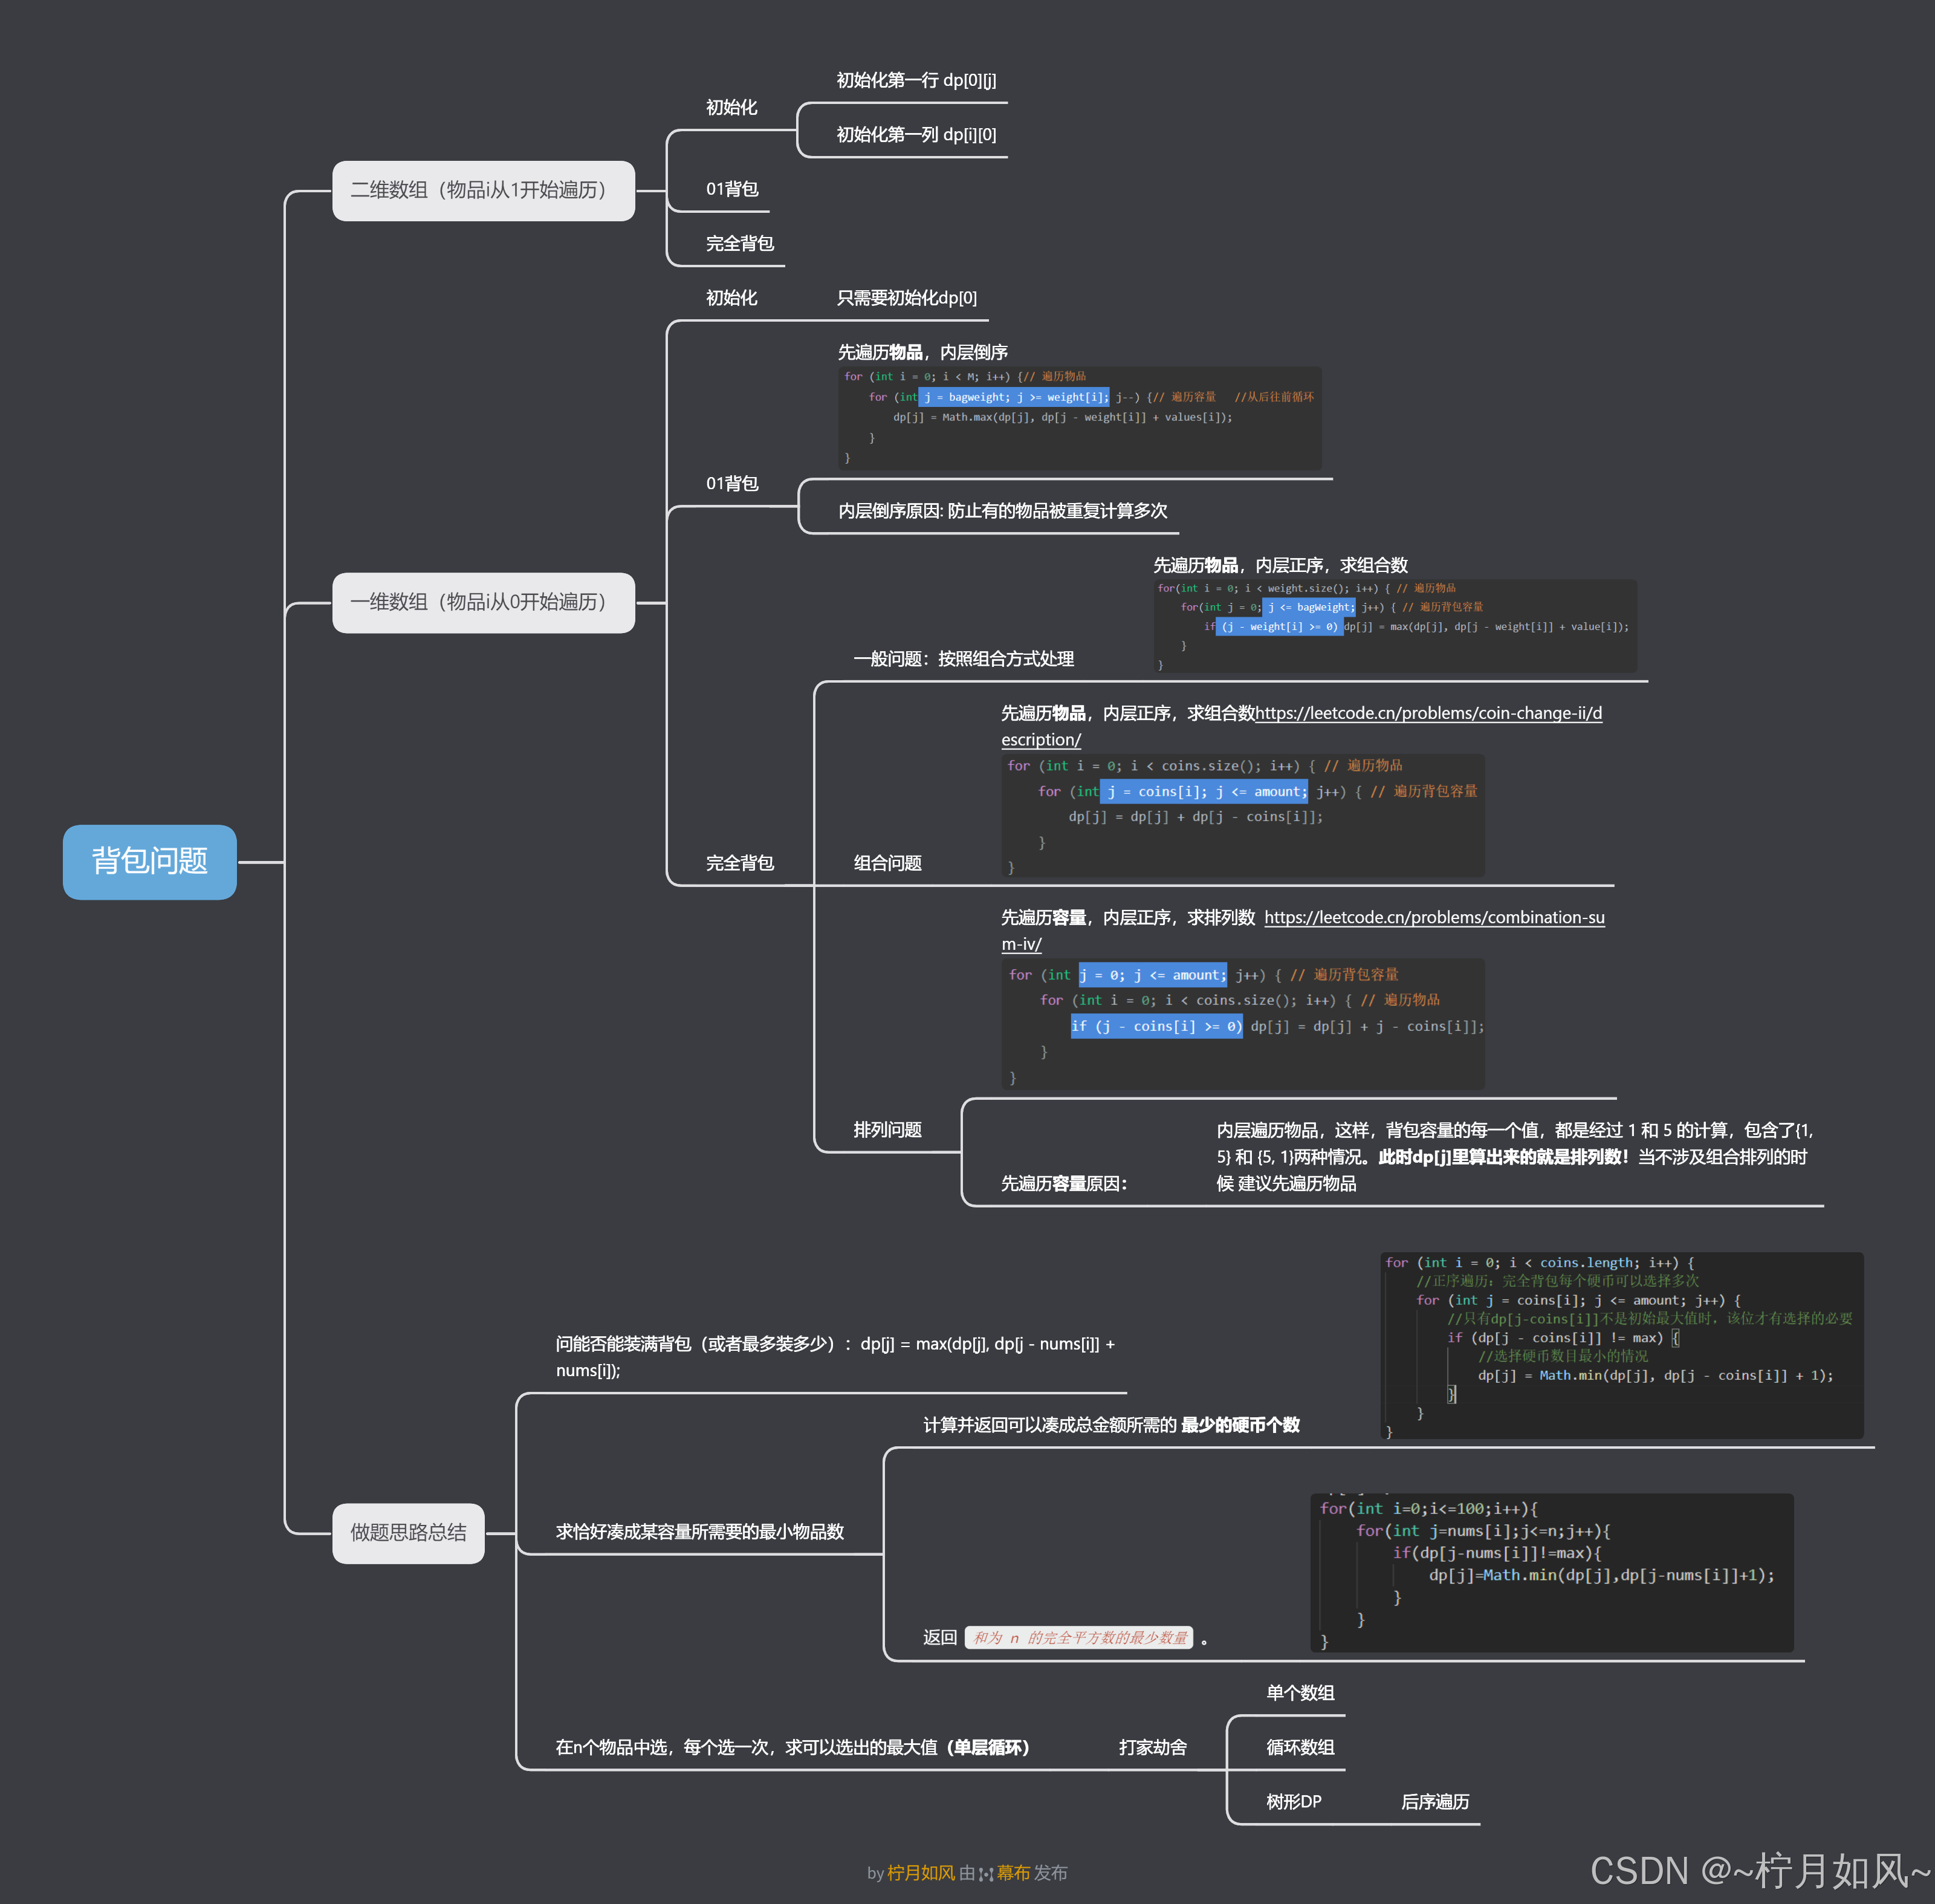Screen dimensions: 1935x1904
Task: Select the 组合问题 node
Action: pos(887,862)
